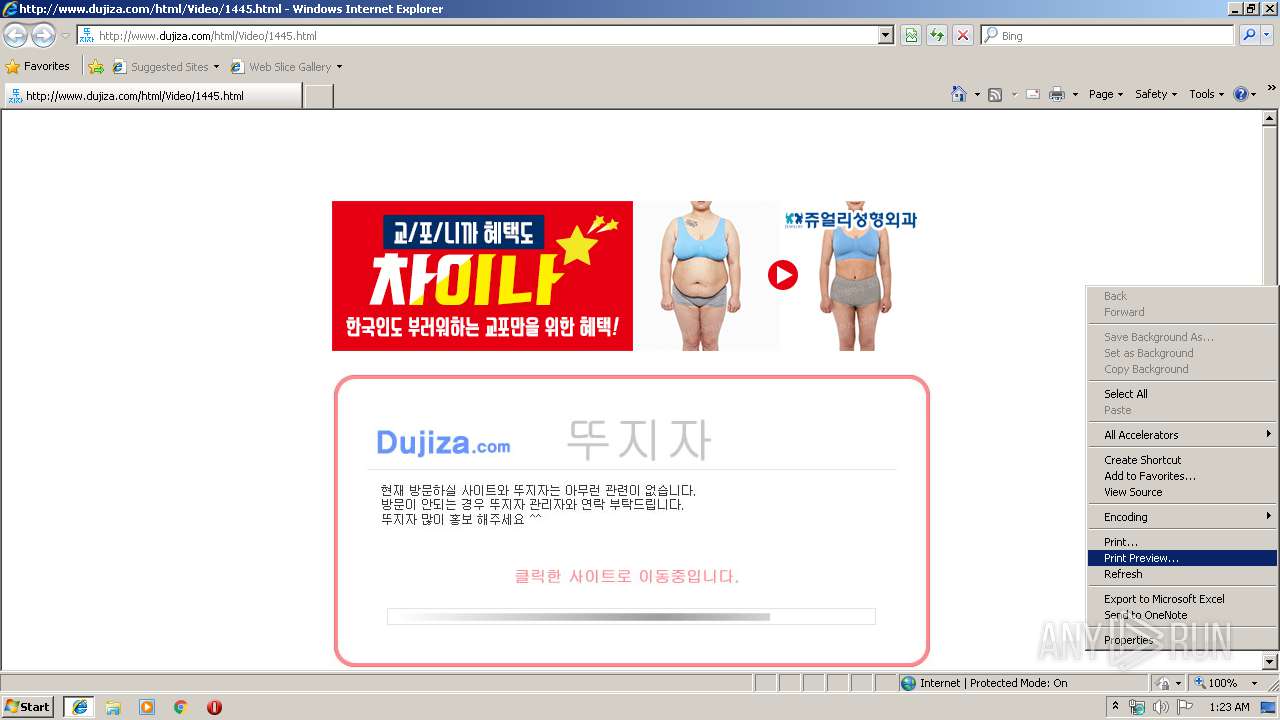1280x720 pixels.
Task: Choose Create Shortcut from context menu
Action: [1182, 460]
